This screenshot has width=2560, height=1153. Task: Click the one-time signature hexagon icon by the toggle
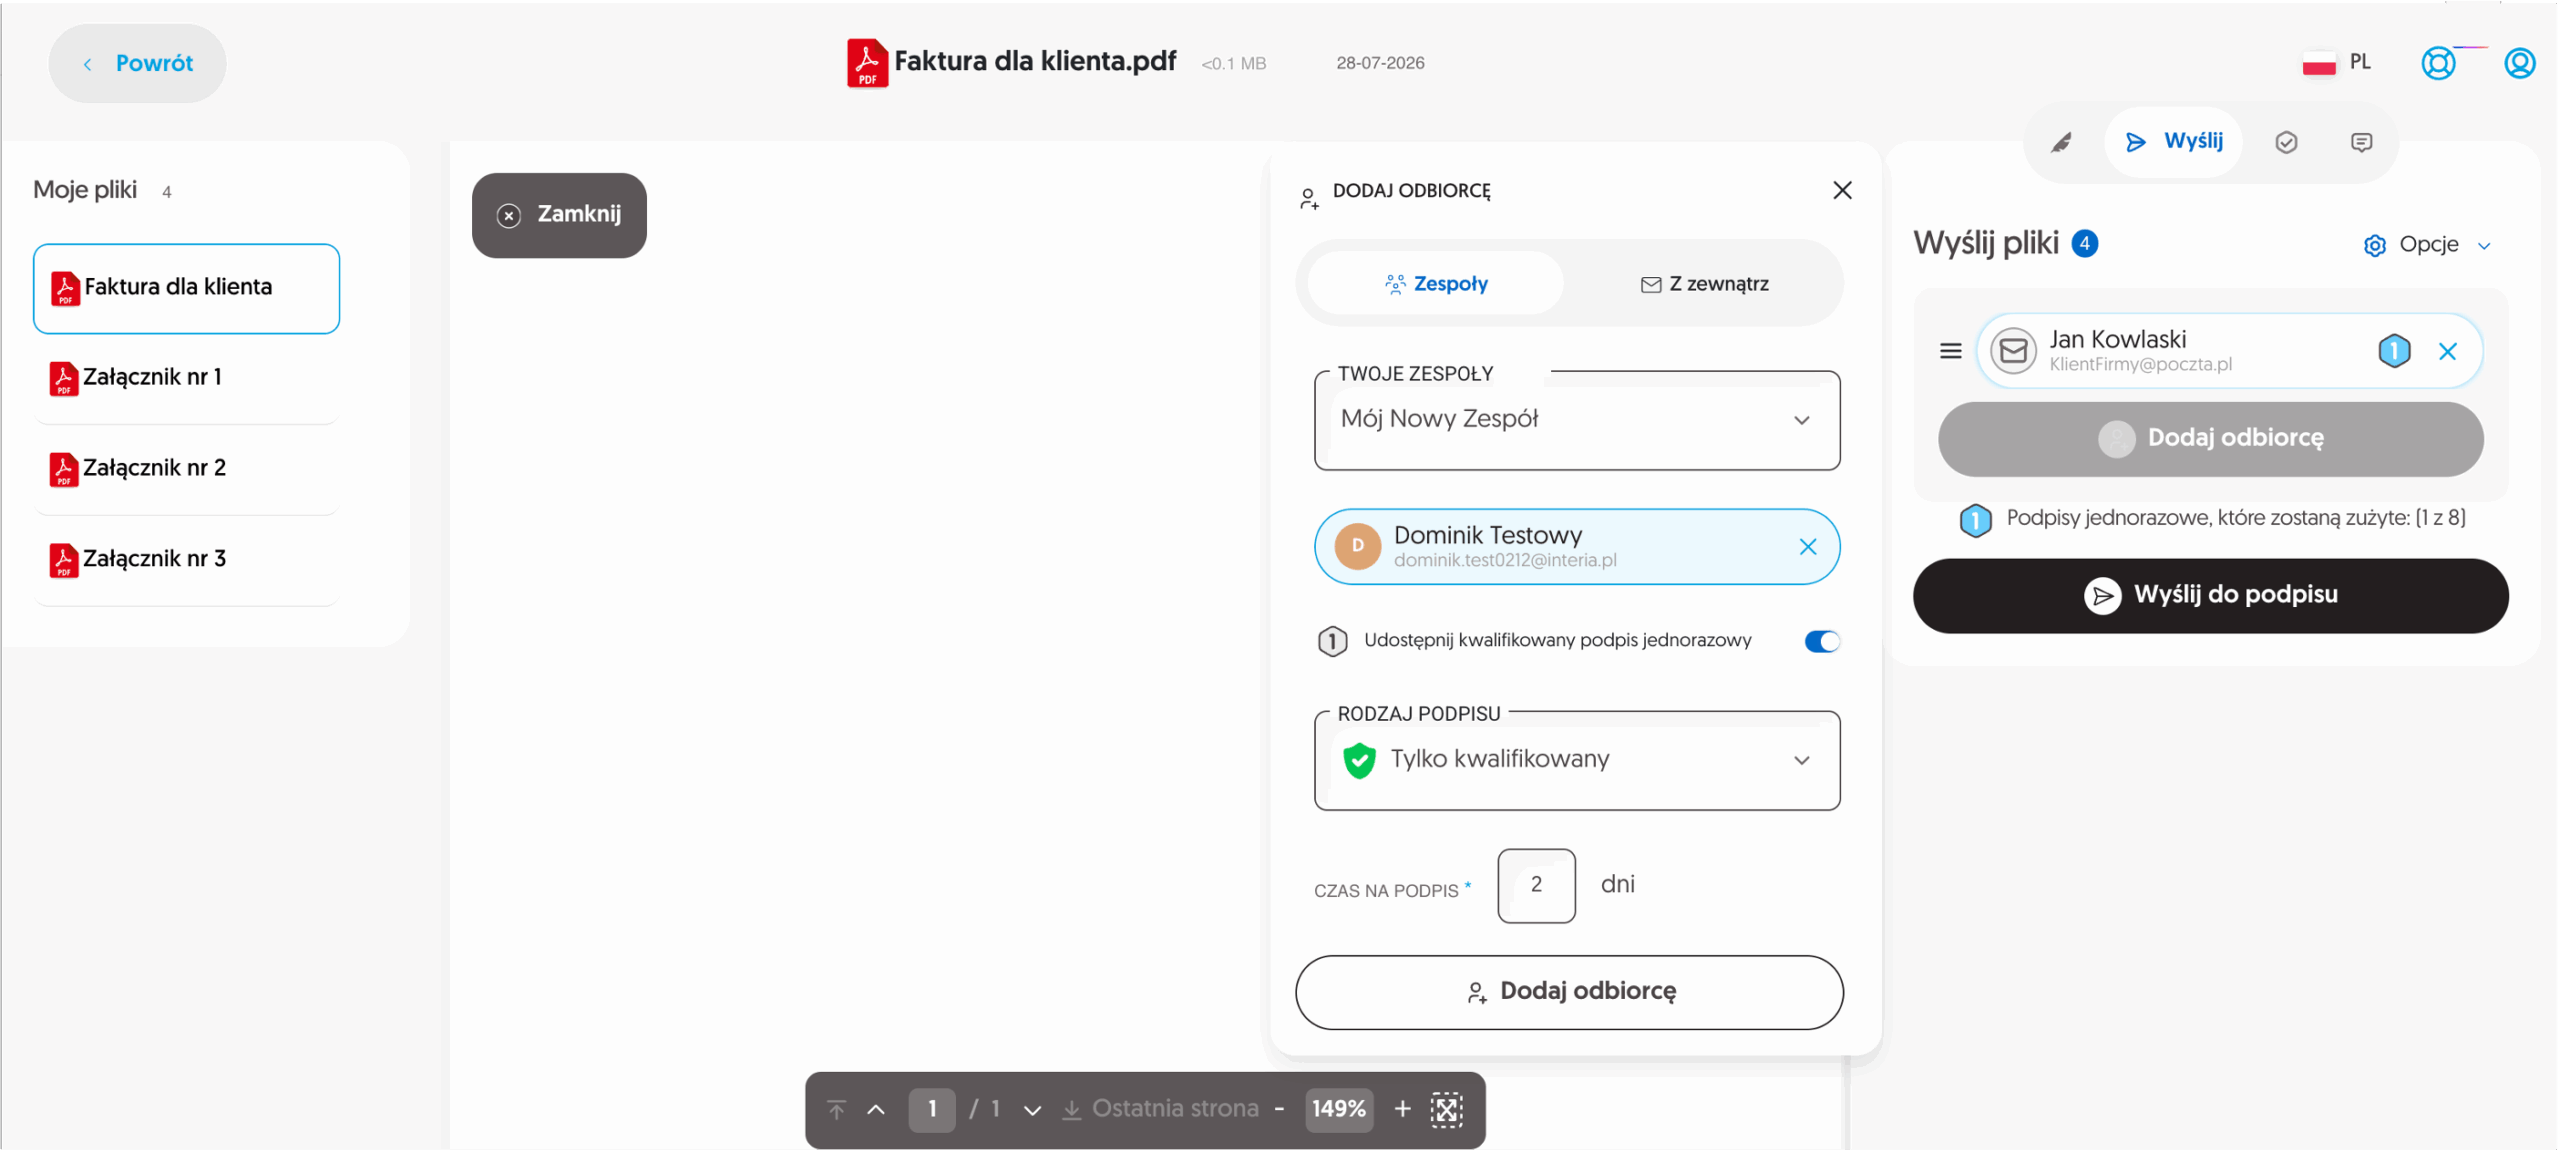[x=1332, y=641]
